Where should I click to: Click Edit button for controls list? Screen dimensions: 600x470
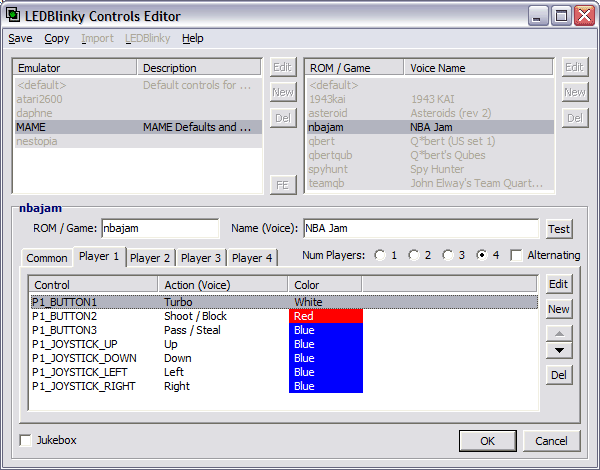click(559, 284)
